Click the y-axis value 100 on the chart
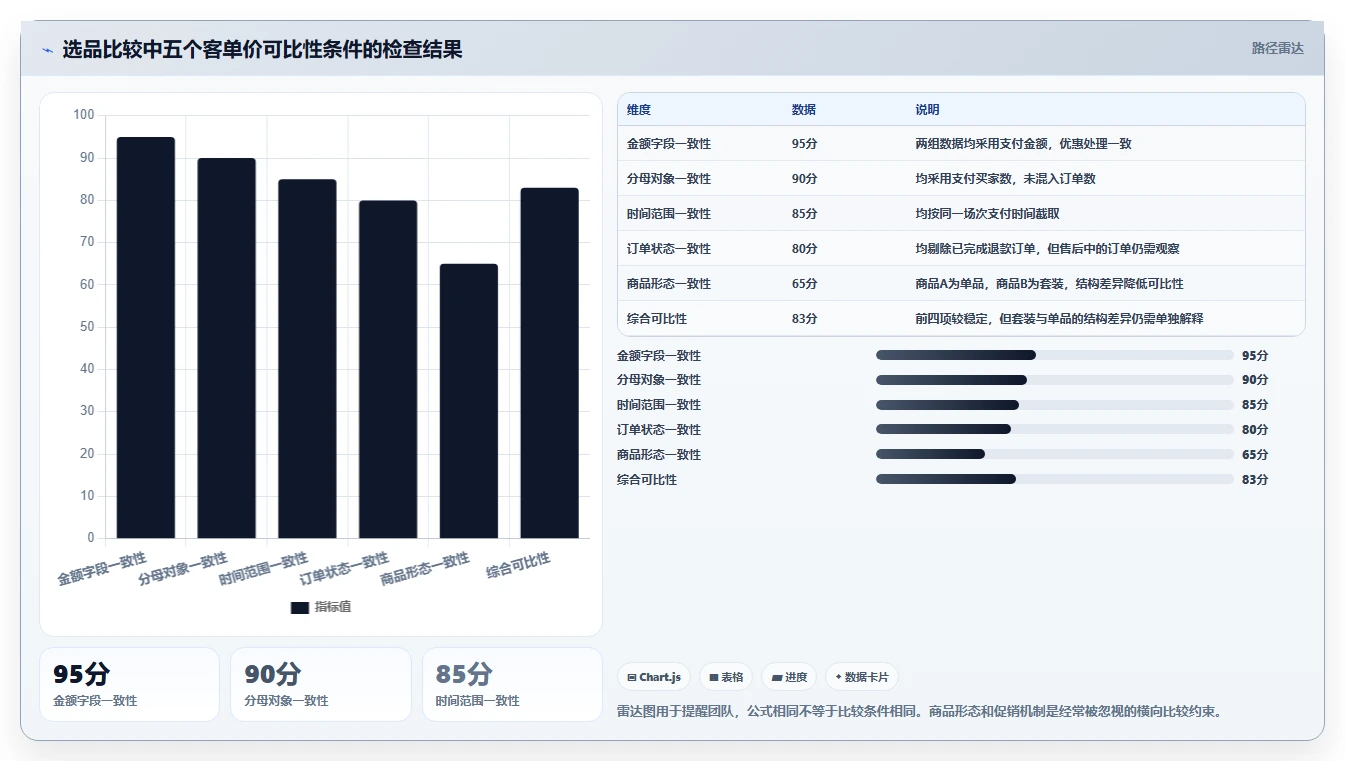 click(84, 115)
